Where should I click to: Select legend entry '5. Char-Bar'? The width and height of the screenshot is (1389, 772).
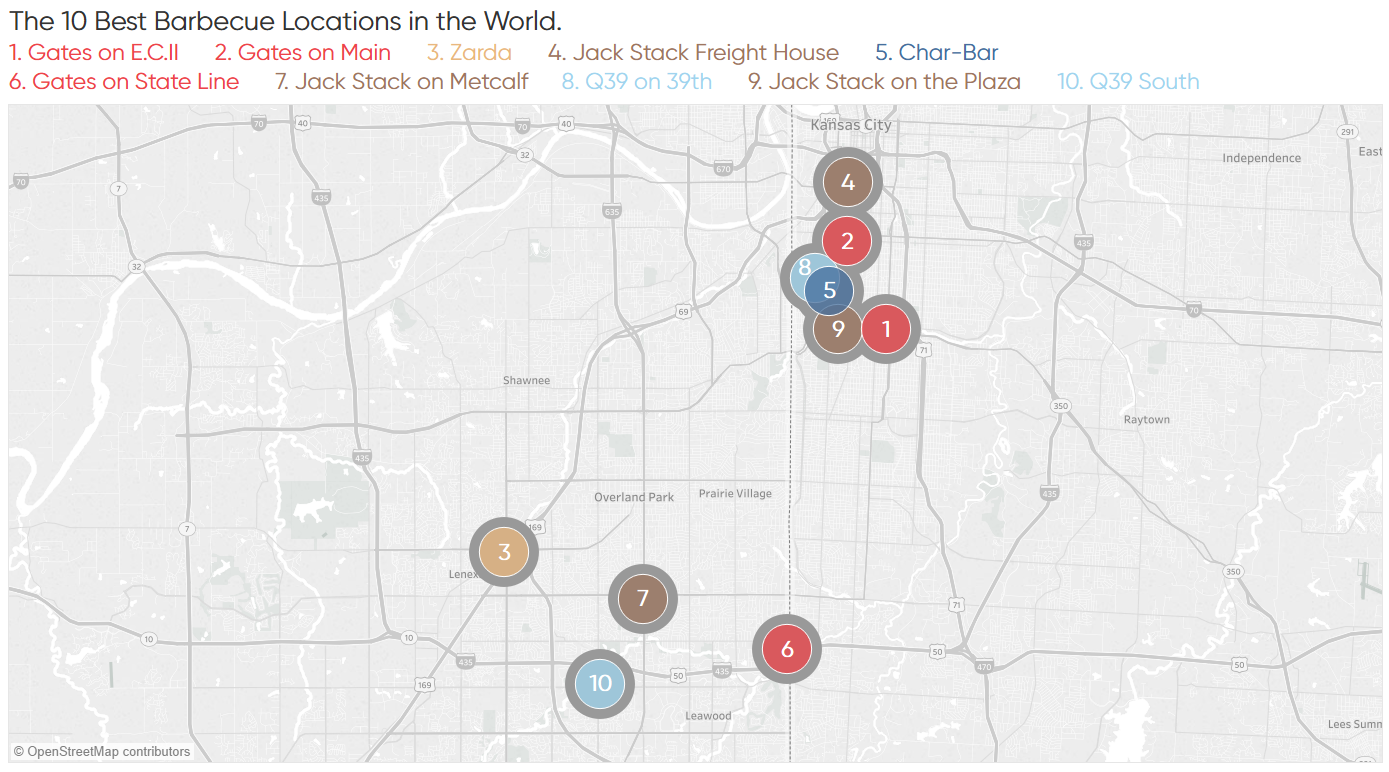937,53
